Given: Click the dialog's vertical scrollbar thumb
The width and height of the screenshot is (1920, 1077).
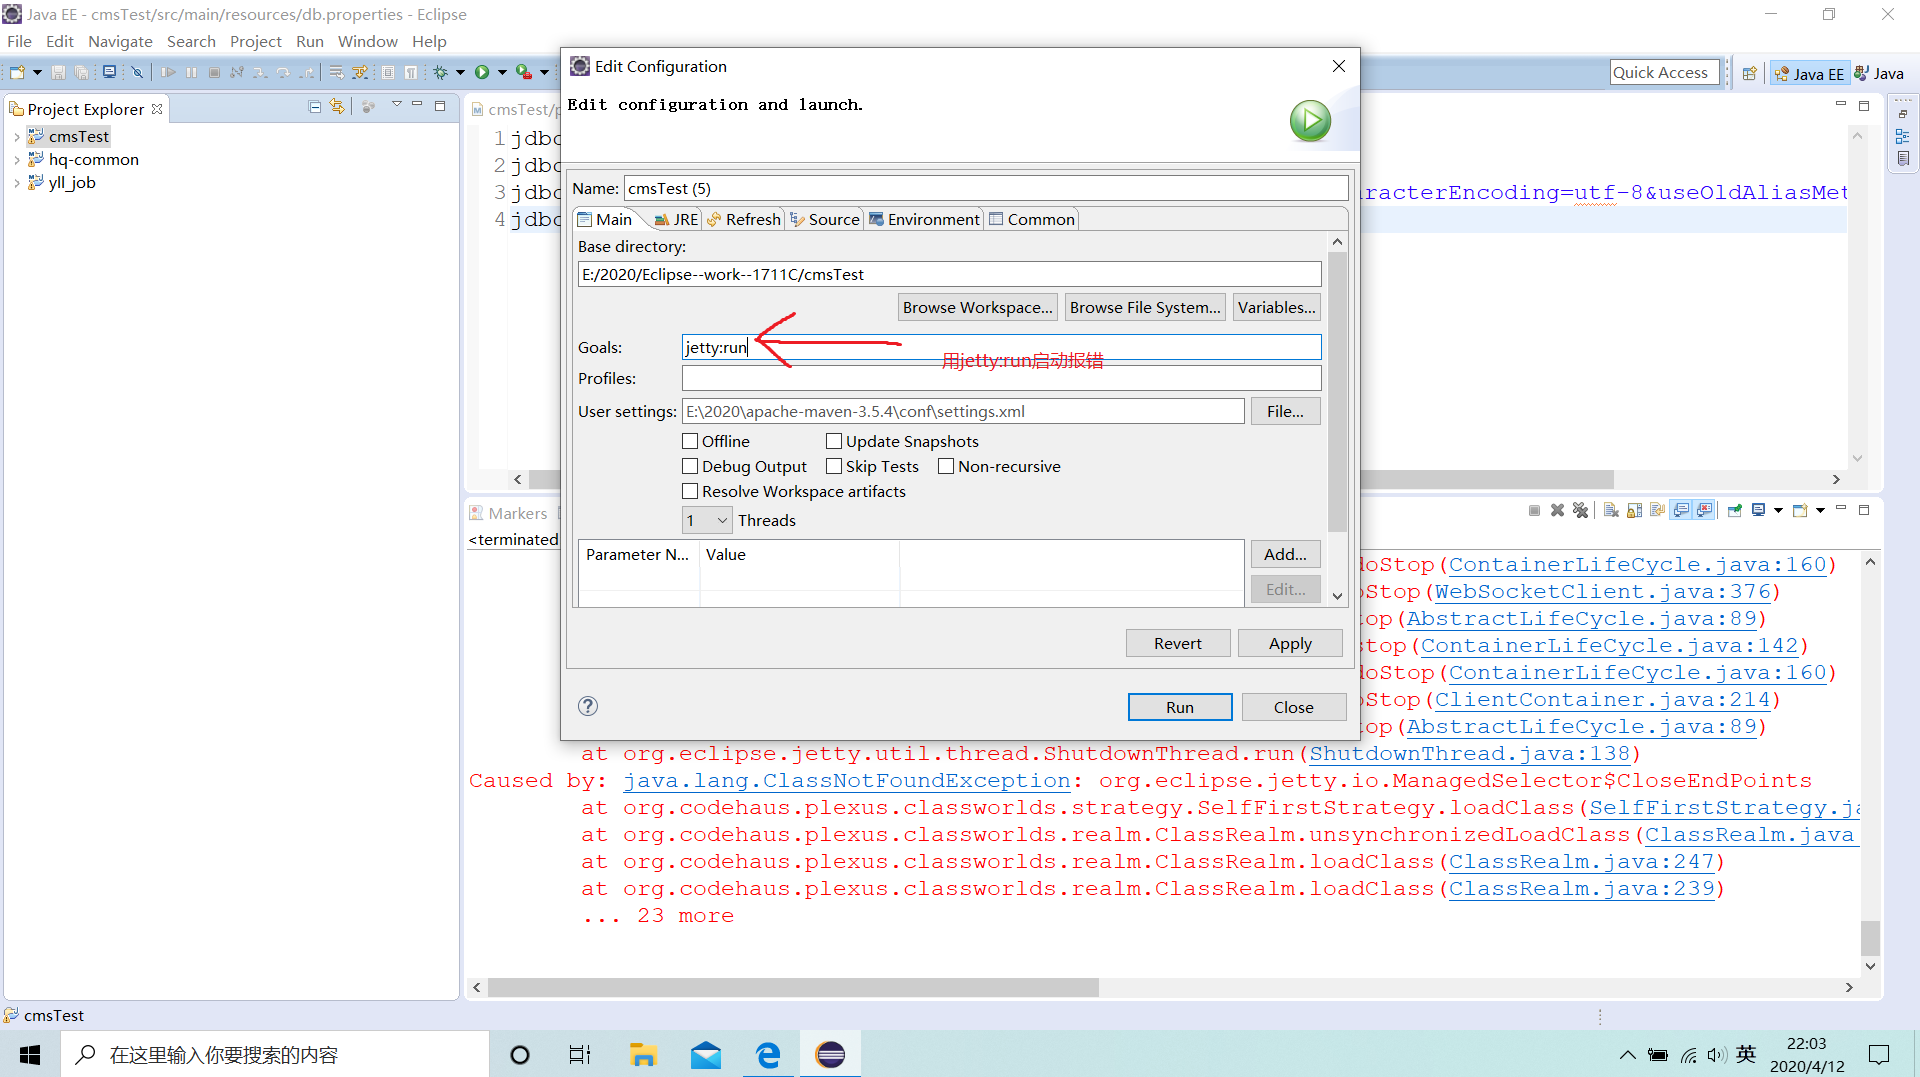Looking at the screenshot, I should [x=1337, y=391].
